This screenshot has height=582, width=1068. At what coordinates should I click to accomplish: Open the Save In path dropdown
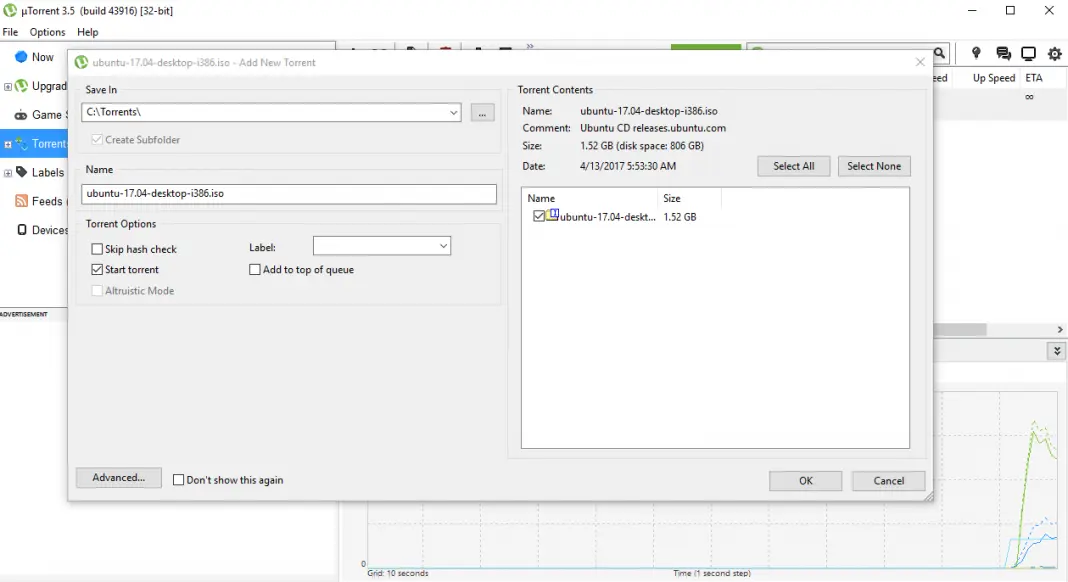point(453,112)
